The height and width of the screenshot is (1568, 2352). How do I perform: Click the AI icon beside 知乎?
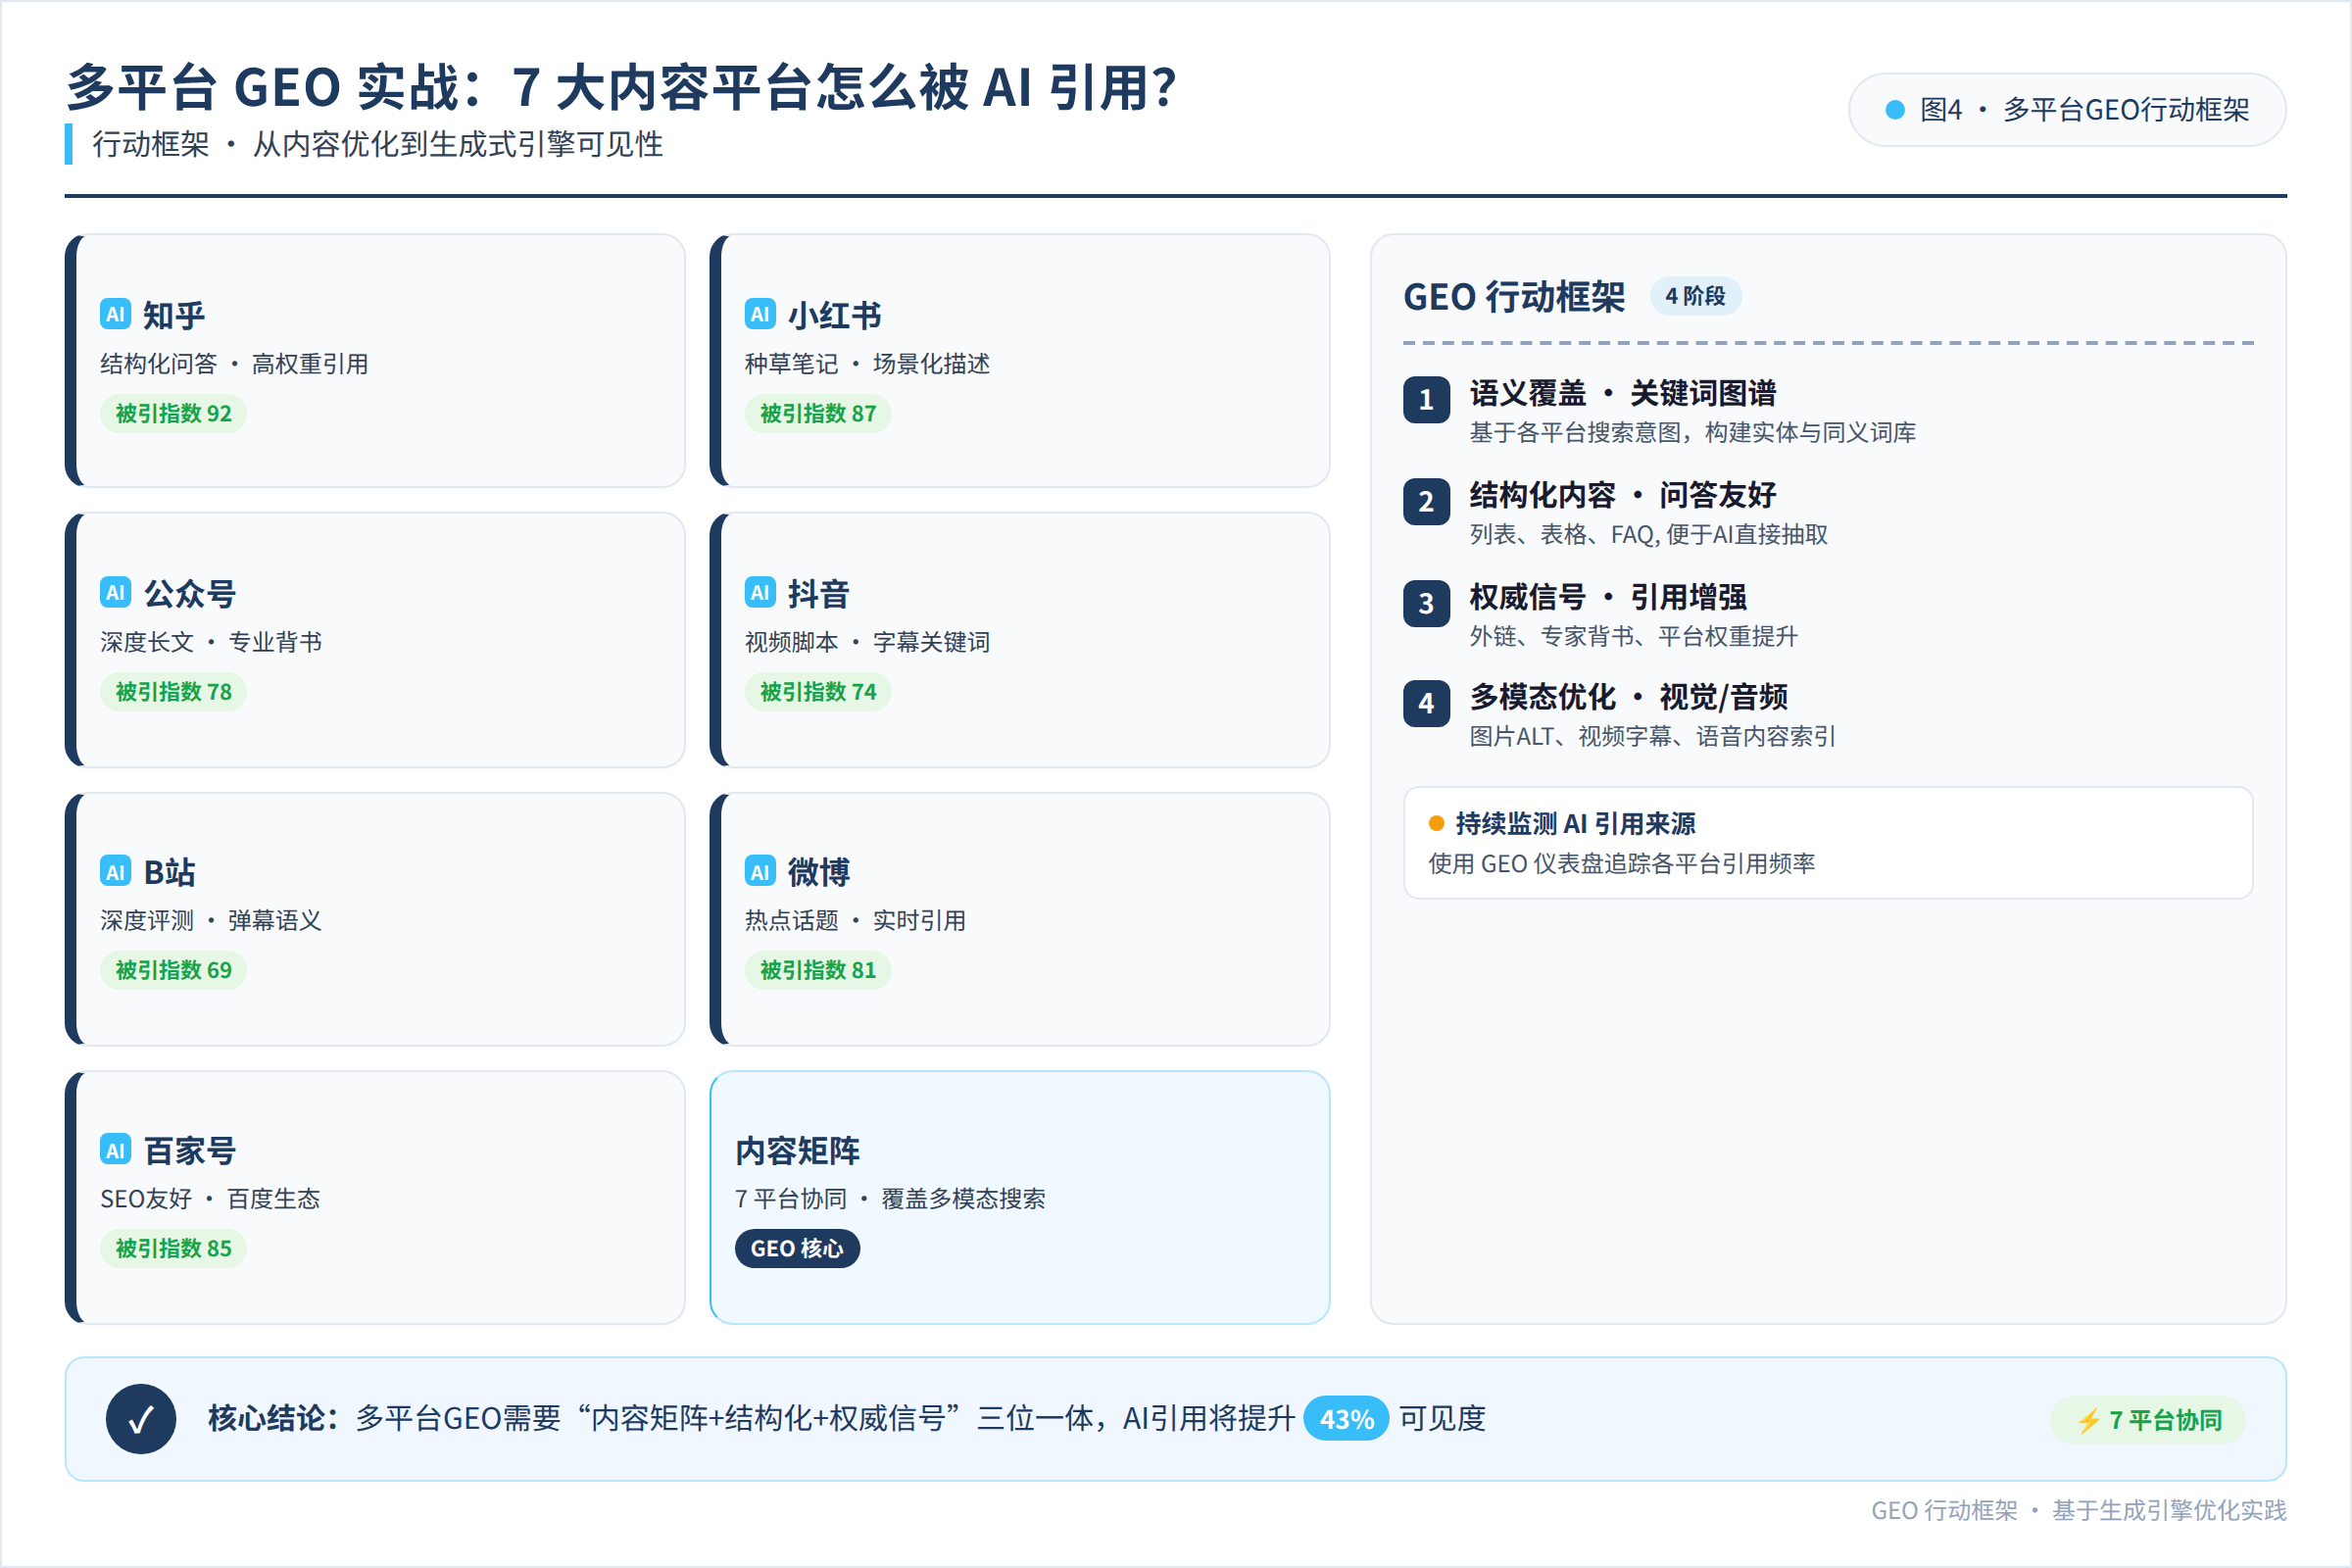[x=116, y=314]
